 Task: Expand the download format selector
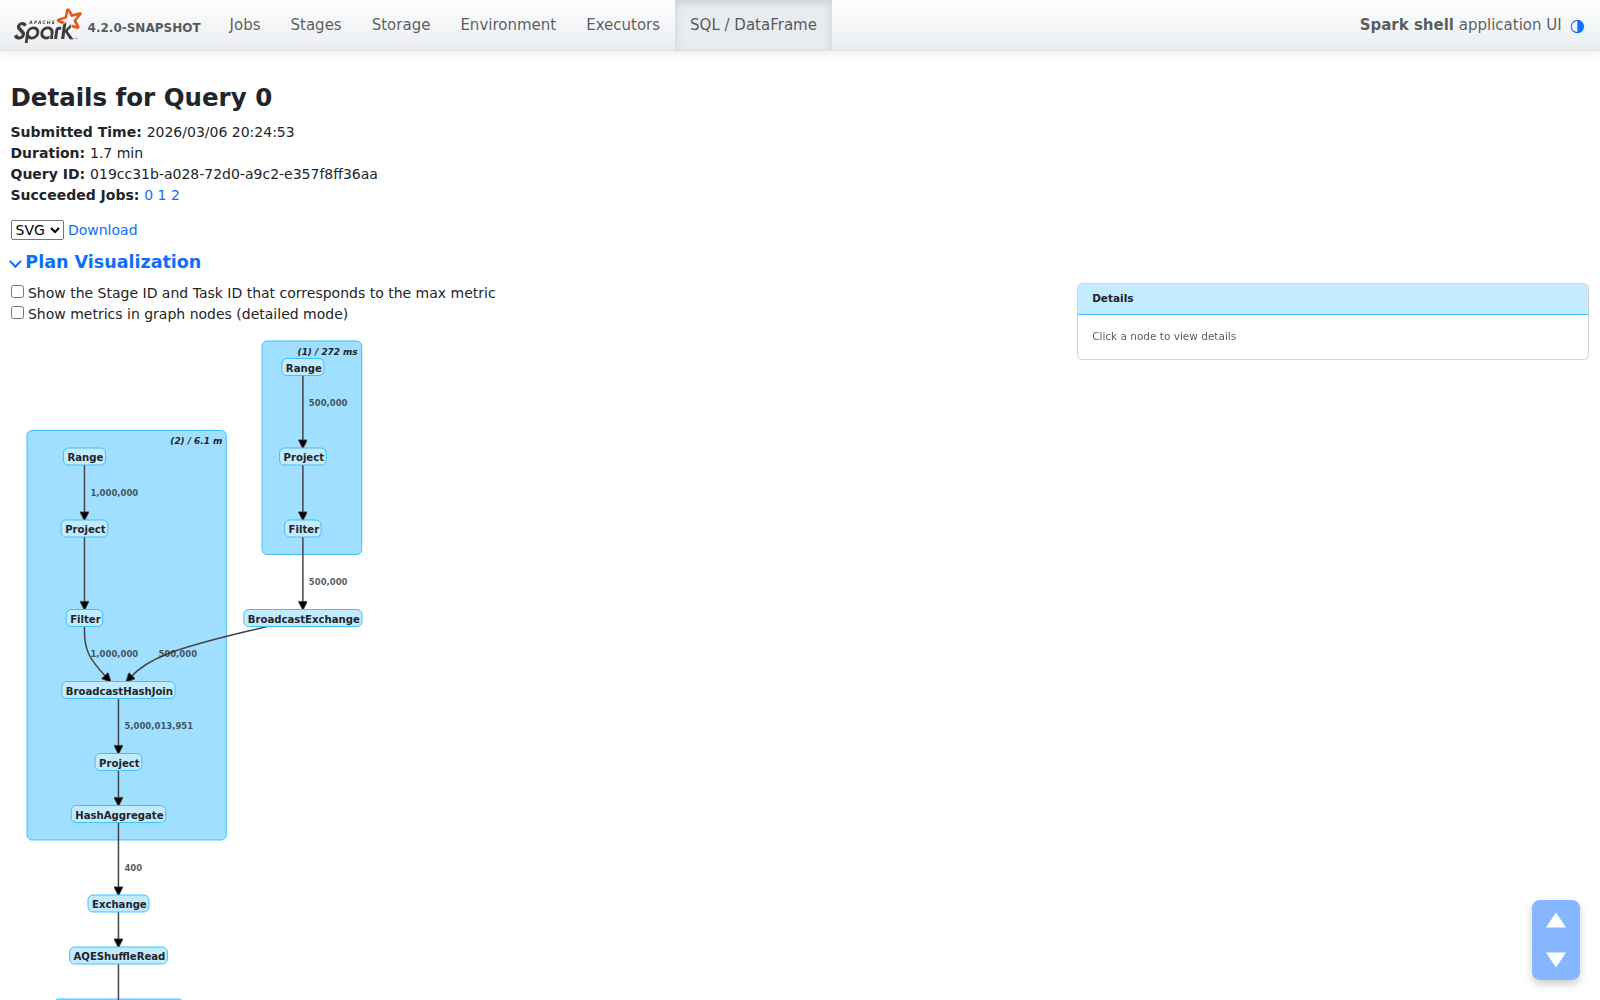36,230
